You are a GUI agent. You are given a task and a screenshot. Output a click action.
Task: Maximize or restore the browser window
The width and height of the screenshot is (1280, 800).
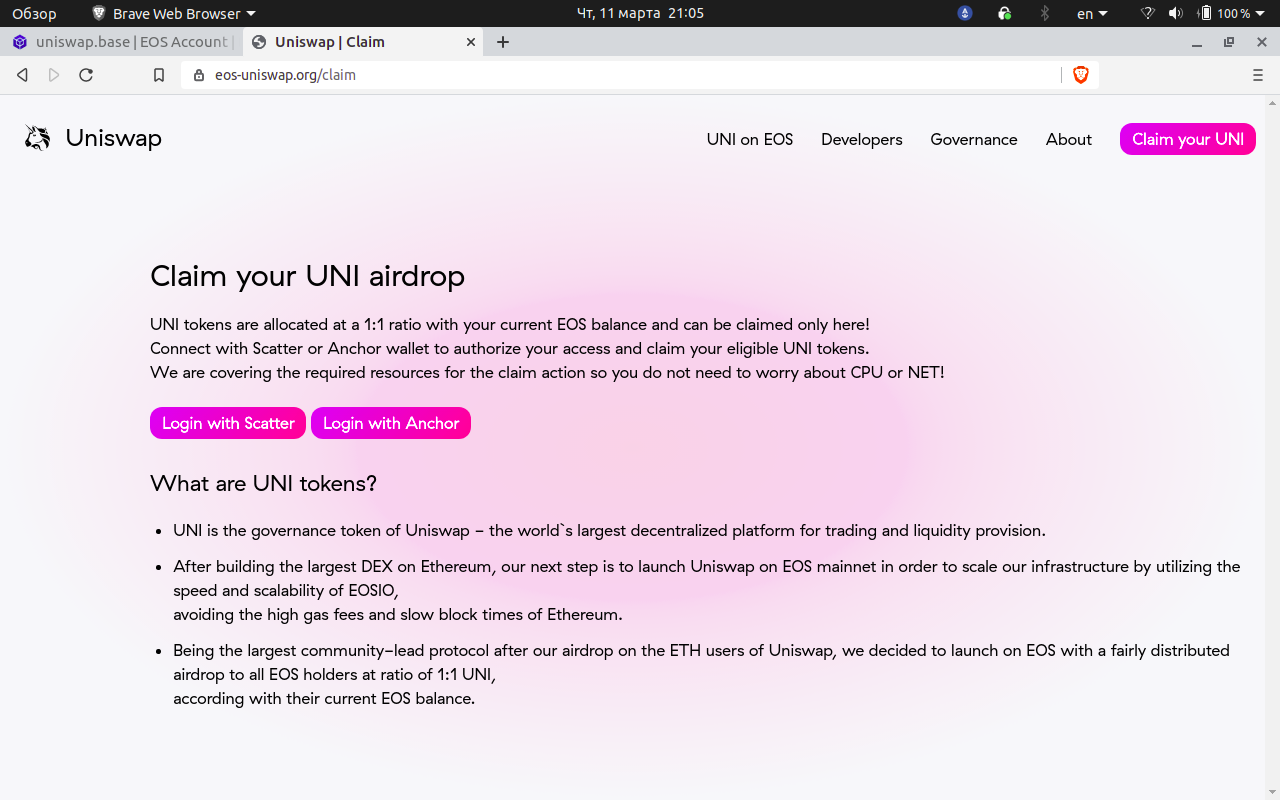(1229, 42)
